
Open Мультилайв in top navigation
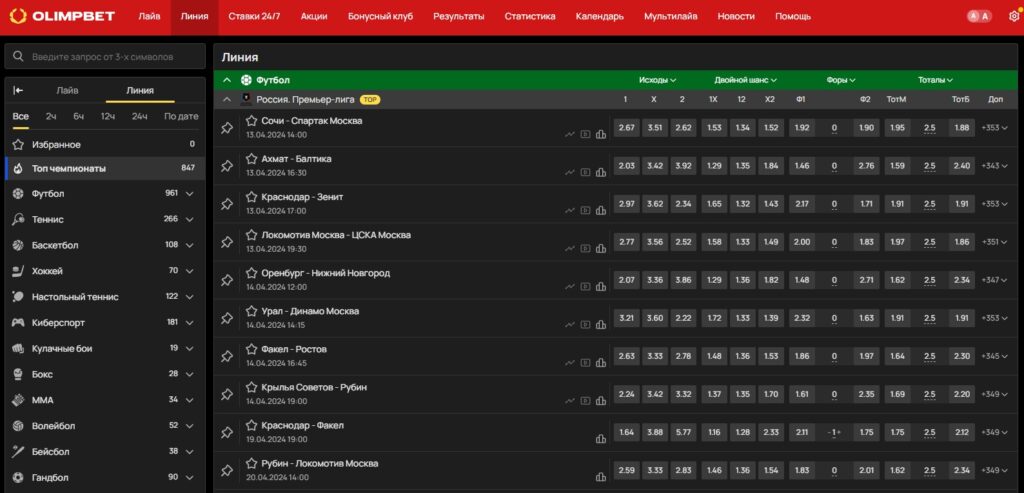(x=670, y=16)
